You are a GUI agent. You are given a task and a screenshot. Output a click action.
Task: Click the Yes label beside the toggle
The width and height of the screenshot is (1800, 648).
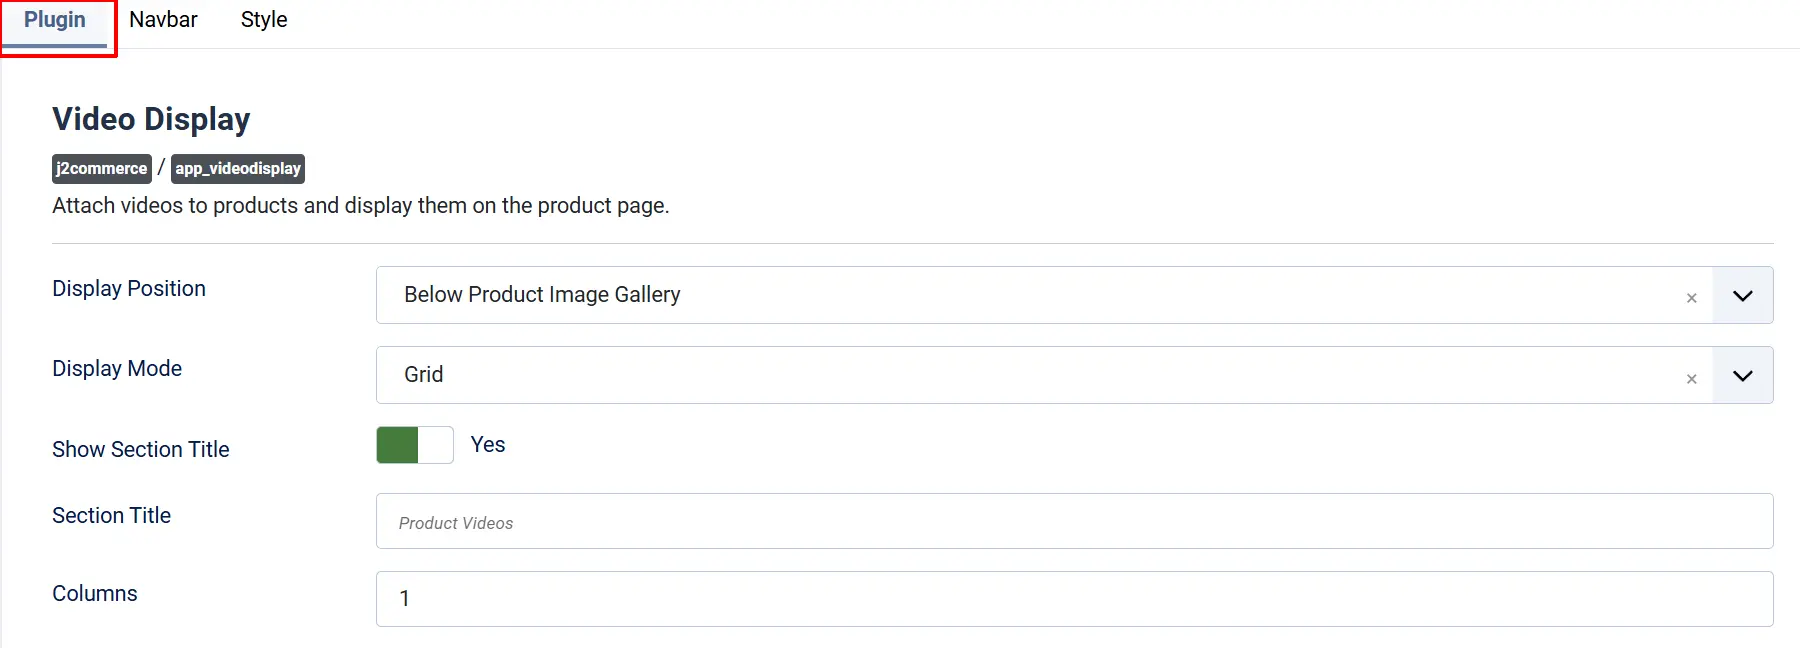(x=488, y=445)
